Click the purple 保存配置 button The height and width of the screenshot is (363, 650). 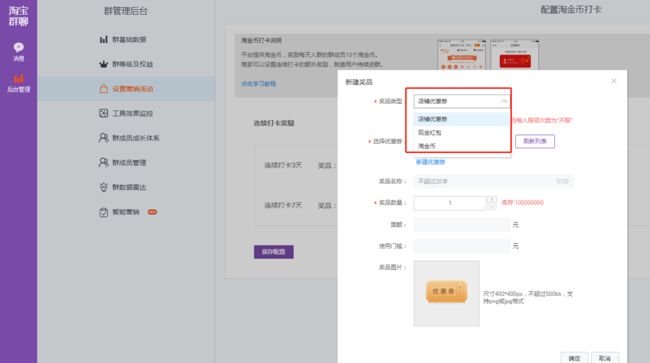click(x=274, y=252)
